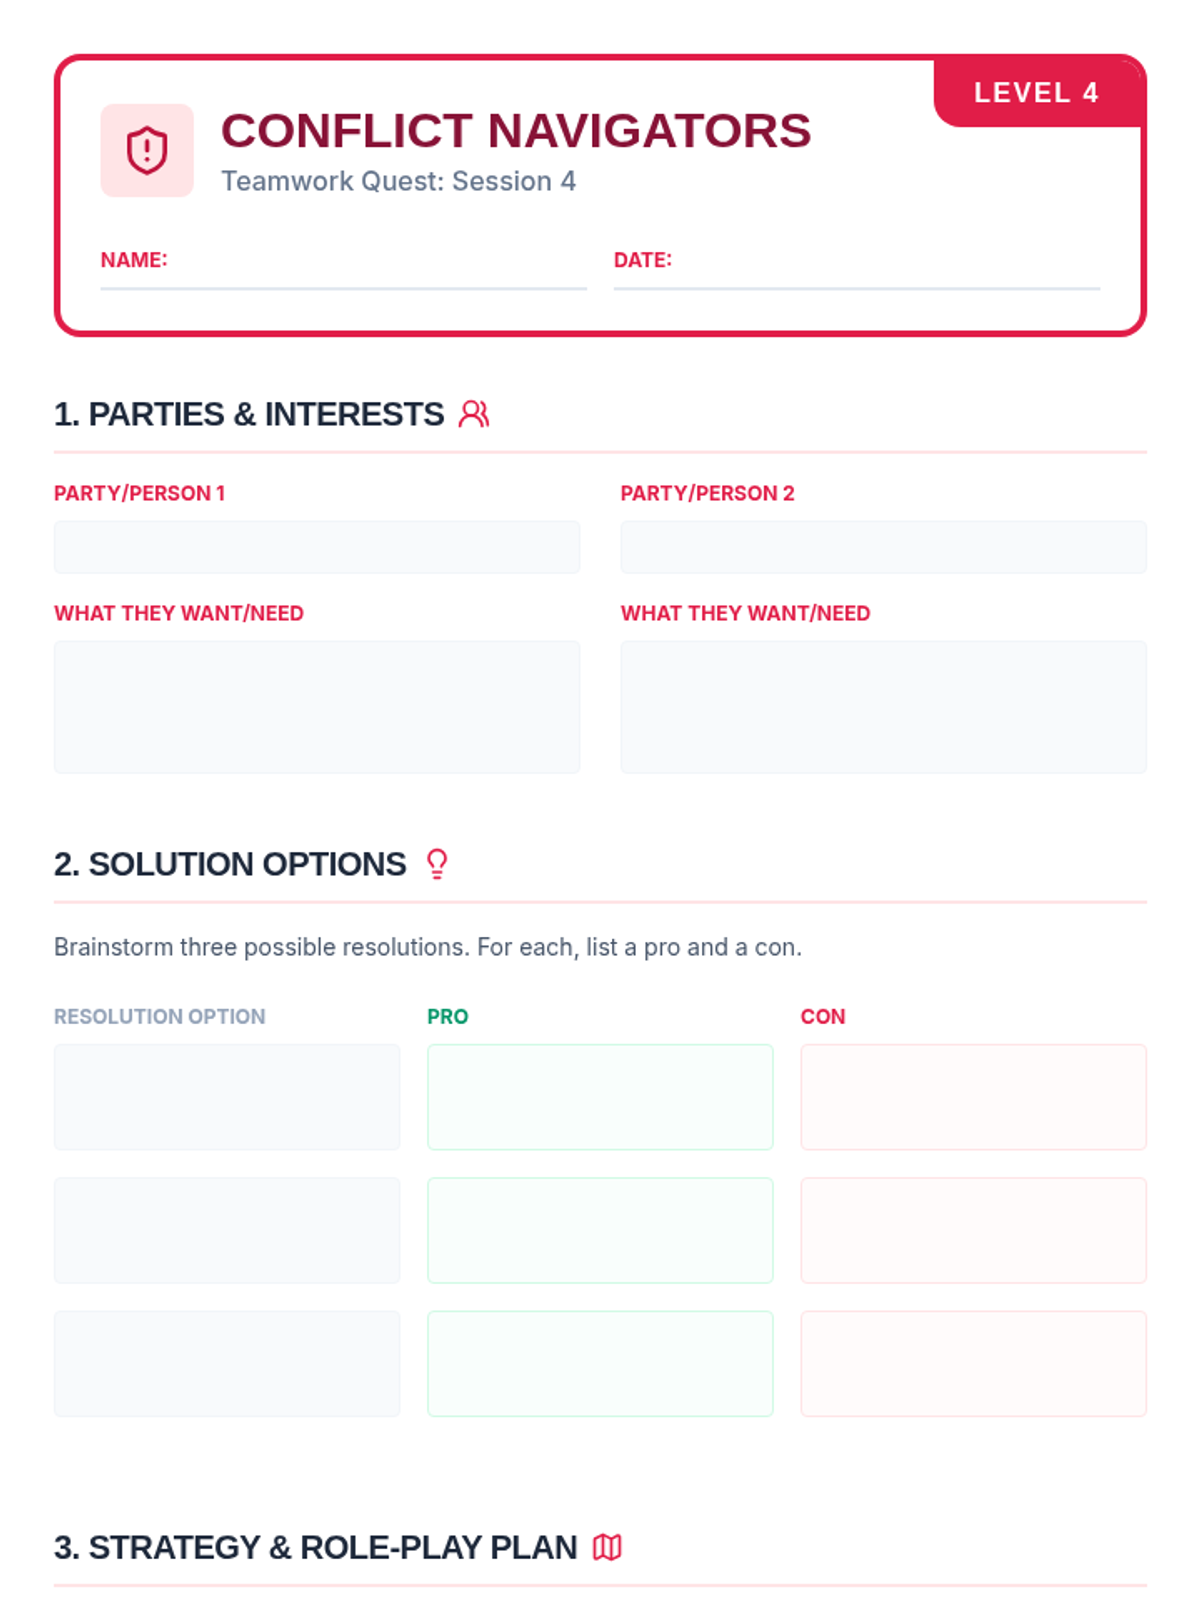This screenshot has width=1200, height=1600.
Task: Click the people icon beside Parties & Interests
Action: point(474,414)
